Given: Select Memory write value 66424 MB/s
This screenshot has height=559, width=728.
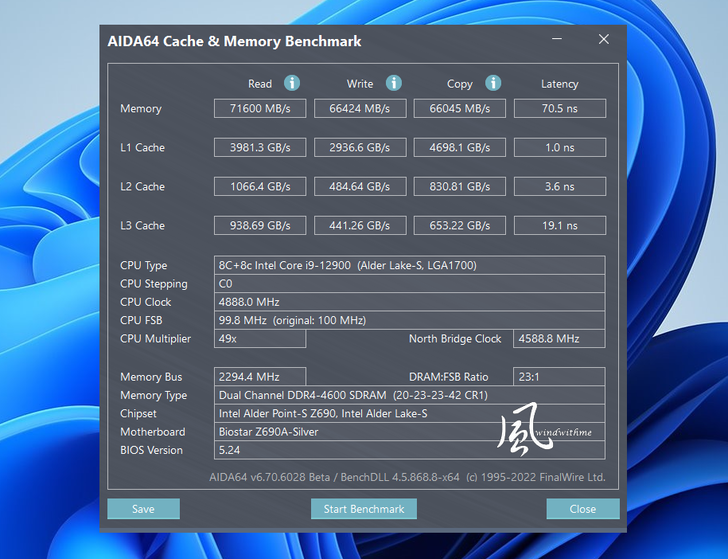Looking at the screenshot, I should [360, 108].
